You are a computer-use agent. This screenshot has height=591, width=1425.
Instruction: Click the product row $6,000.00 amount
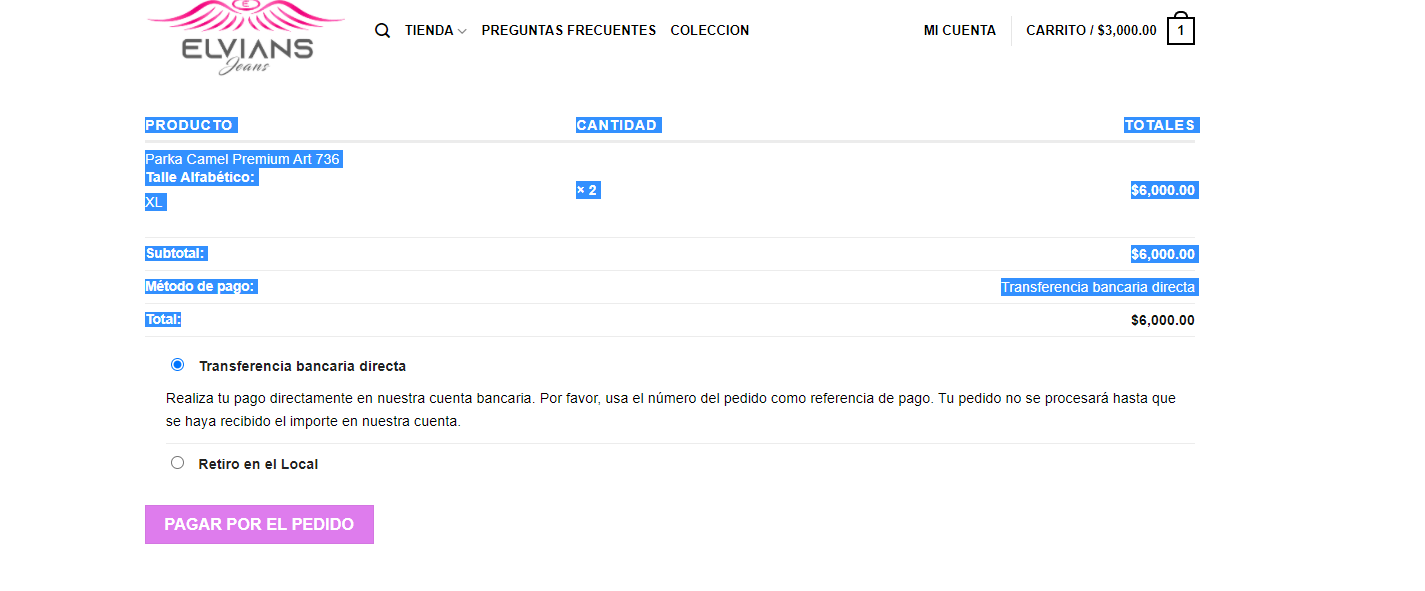(x=1164, y=190)
